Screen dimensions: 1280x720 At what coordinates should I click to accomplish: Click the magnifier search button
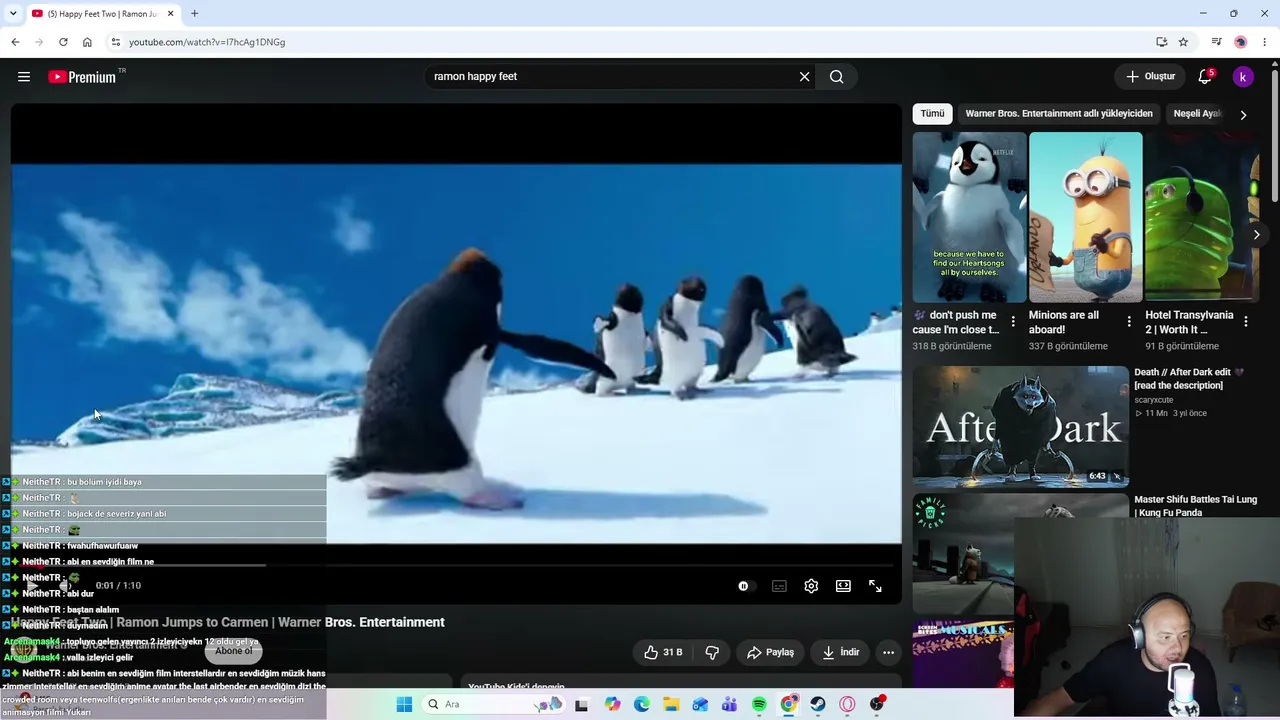click(x=837, y=77)
